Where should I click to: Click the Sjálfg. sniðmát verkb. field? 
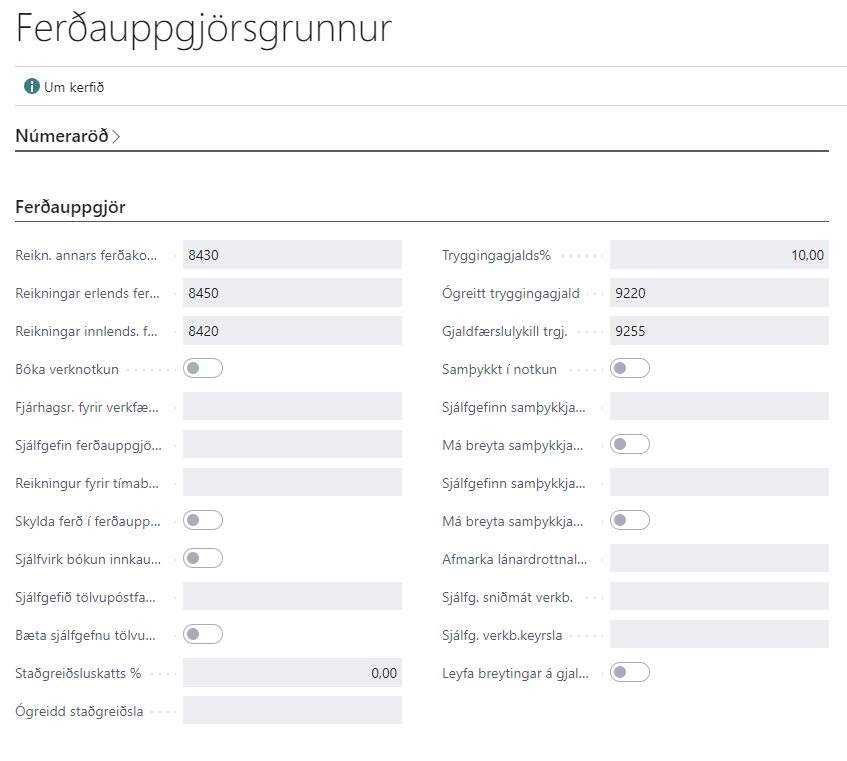(x=719, y=597)
